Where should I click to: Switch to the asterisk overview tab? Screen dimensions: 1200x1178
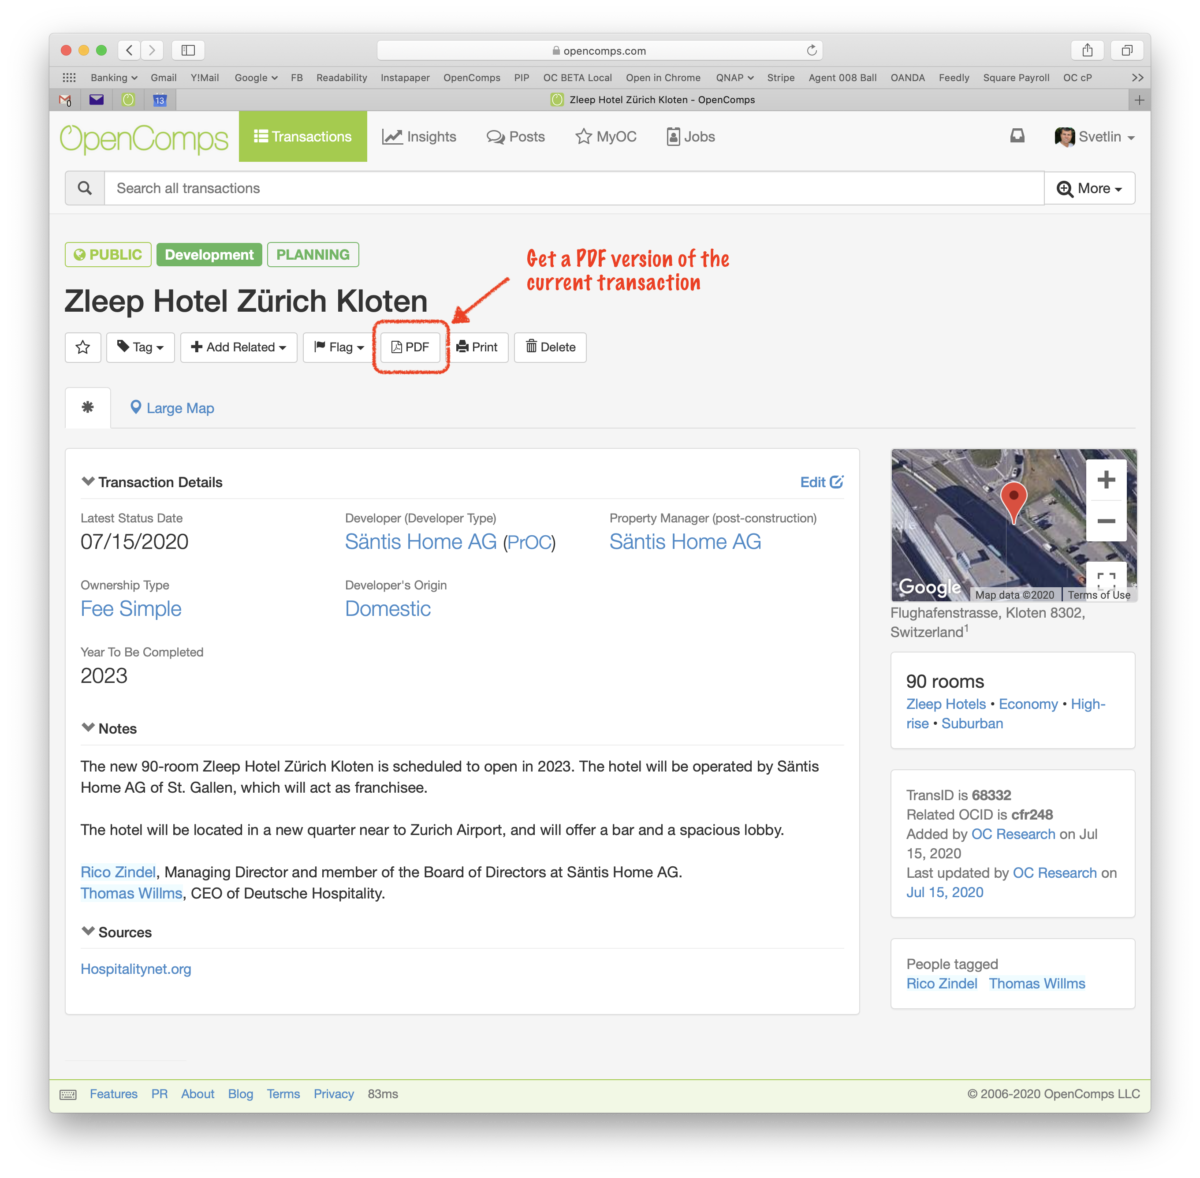pos(88,408)
